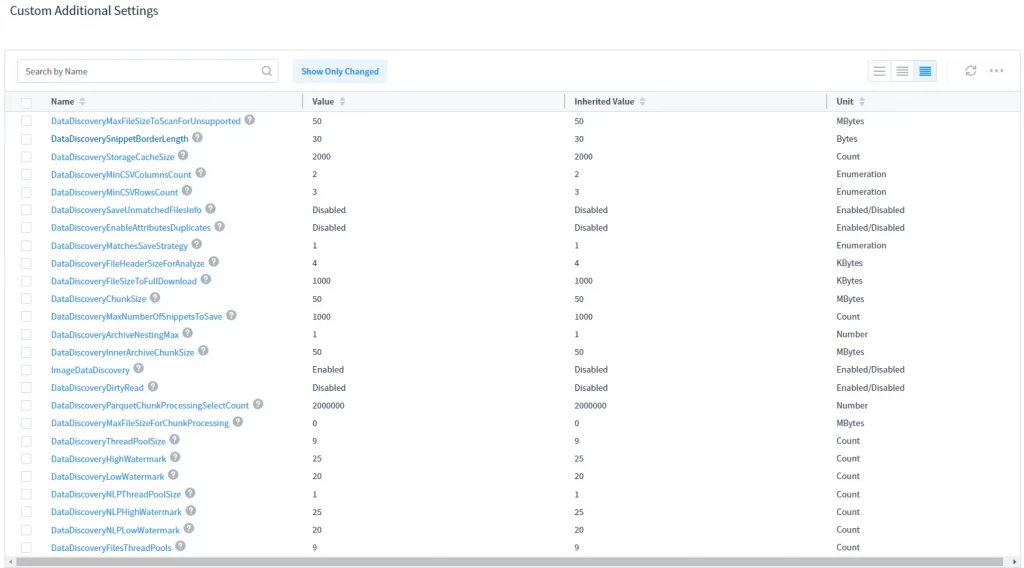Tick the DataDiscoveryStorageCacheSize checkbox
Screen dimensions: 1024x568
(26, 157)
